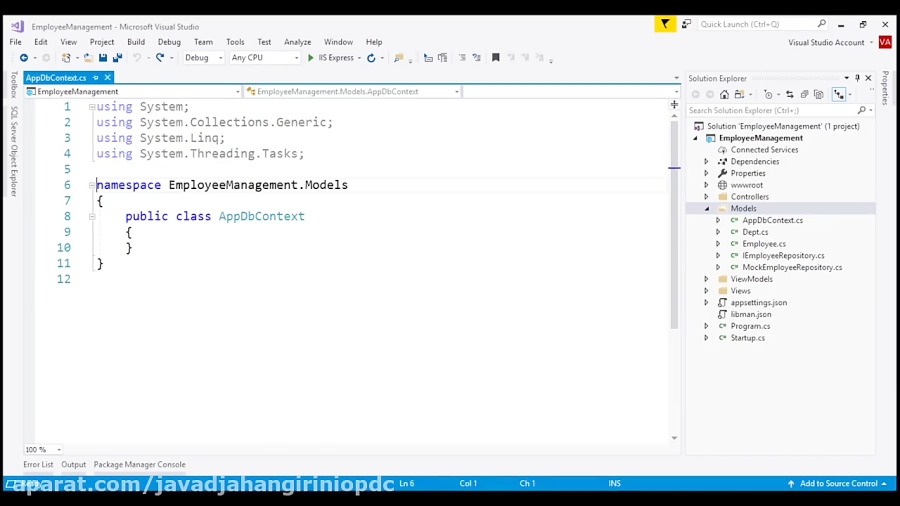This screenshot has height=506, width=900.
Task: Click the Open File toolbar icon
Action: click(x=88, y=58)
